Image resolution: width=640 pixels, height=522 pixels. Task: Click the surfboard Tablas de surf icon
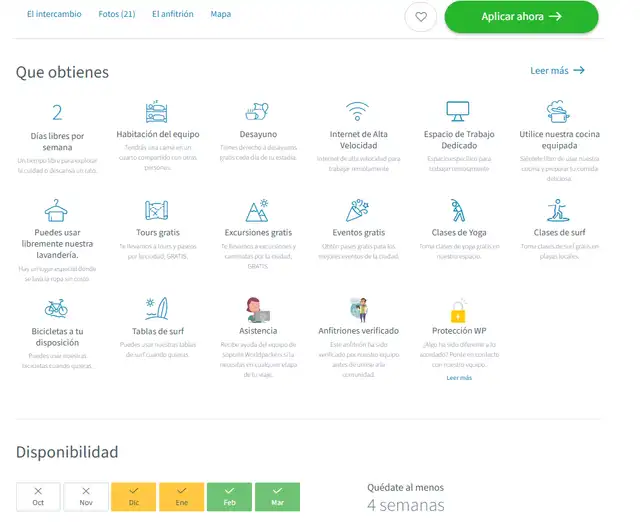(157, 308)
